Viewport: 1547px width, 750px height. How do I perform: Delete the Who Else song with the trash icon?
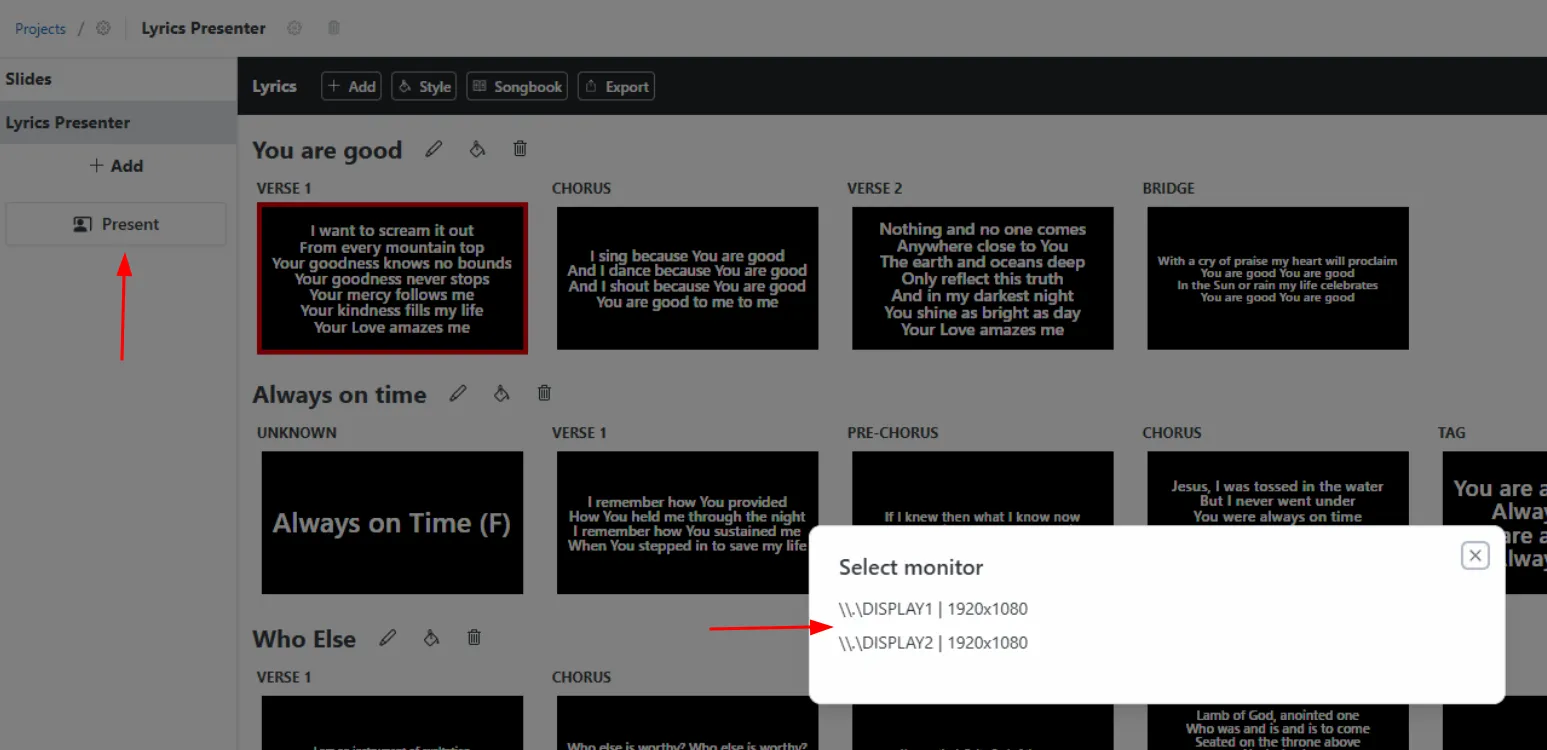coord(474,637)
